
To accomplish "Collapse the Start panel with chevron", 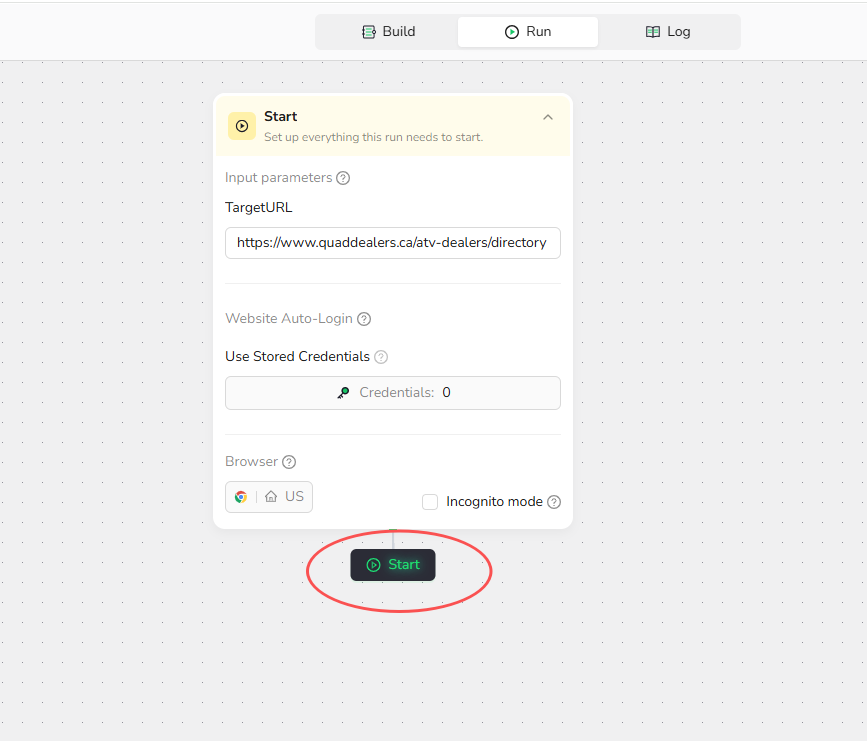I will pos(548,117).
